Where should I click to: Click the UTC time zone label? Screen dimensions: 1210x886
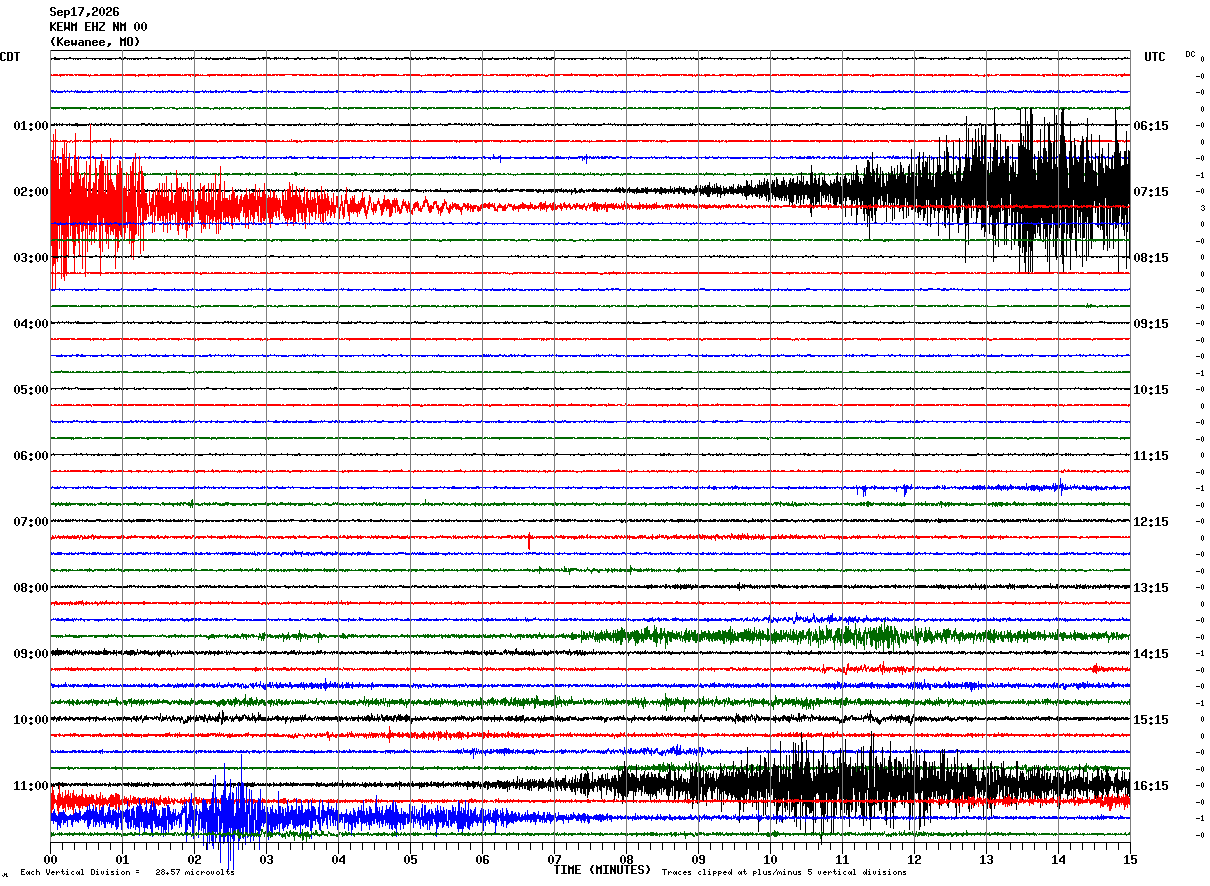click(x=1155, y=57)
